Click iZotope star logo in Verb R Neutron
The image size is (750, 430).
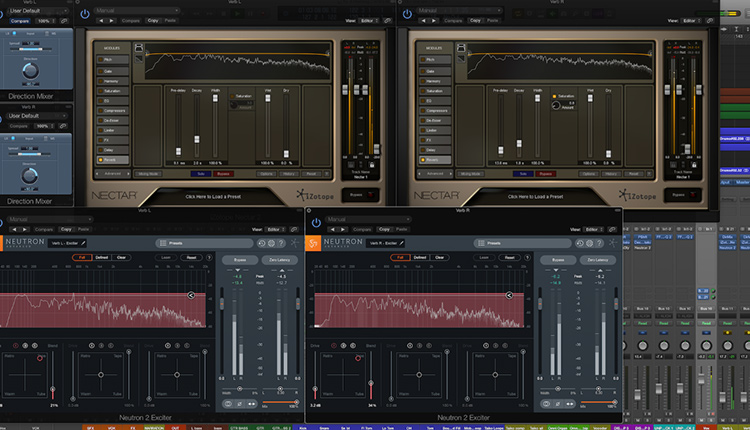click(x=613, y=243)
